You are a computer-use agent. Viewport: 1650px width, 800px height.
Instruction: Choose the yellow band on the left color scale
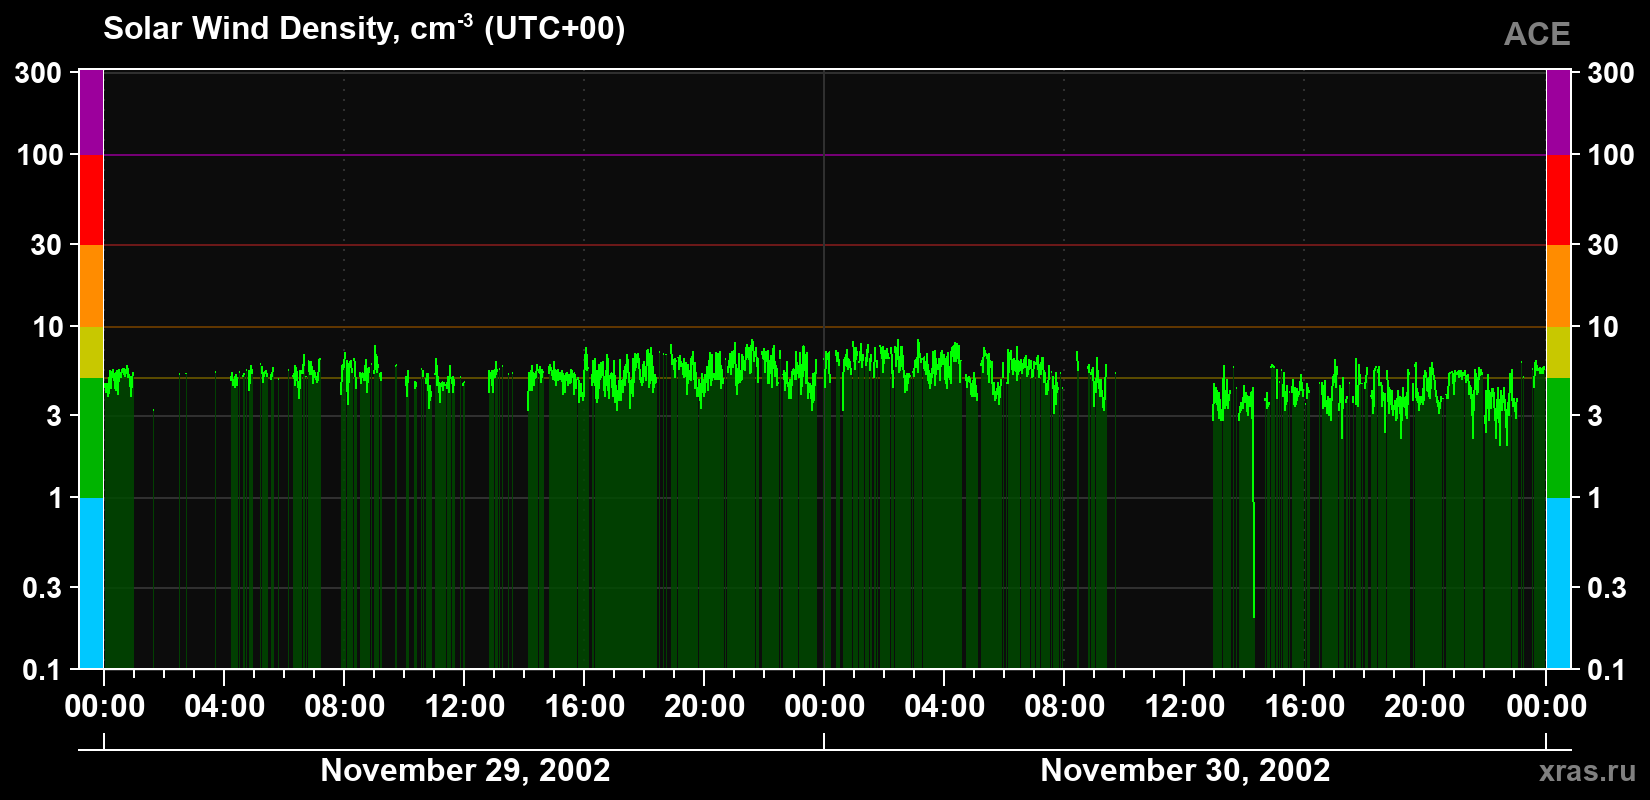point(91,352)
